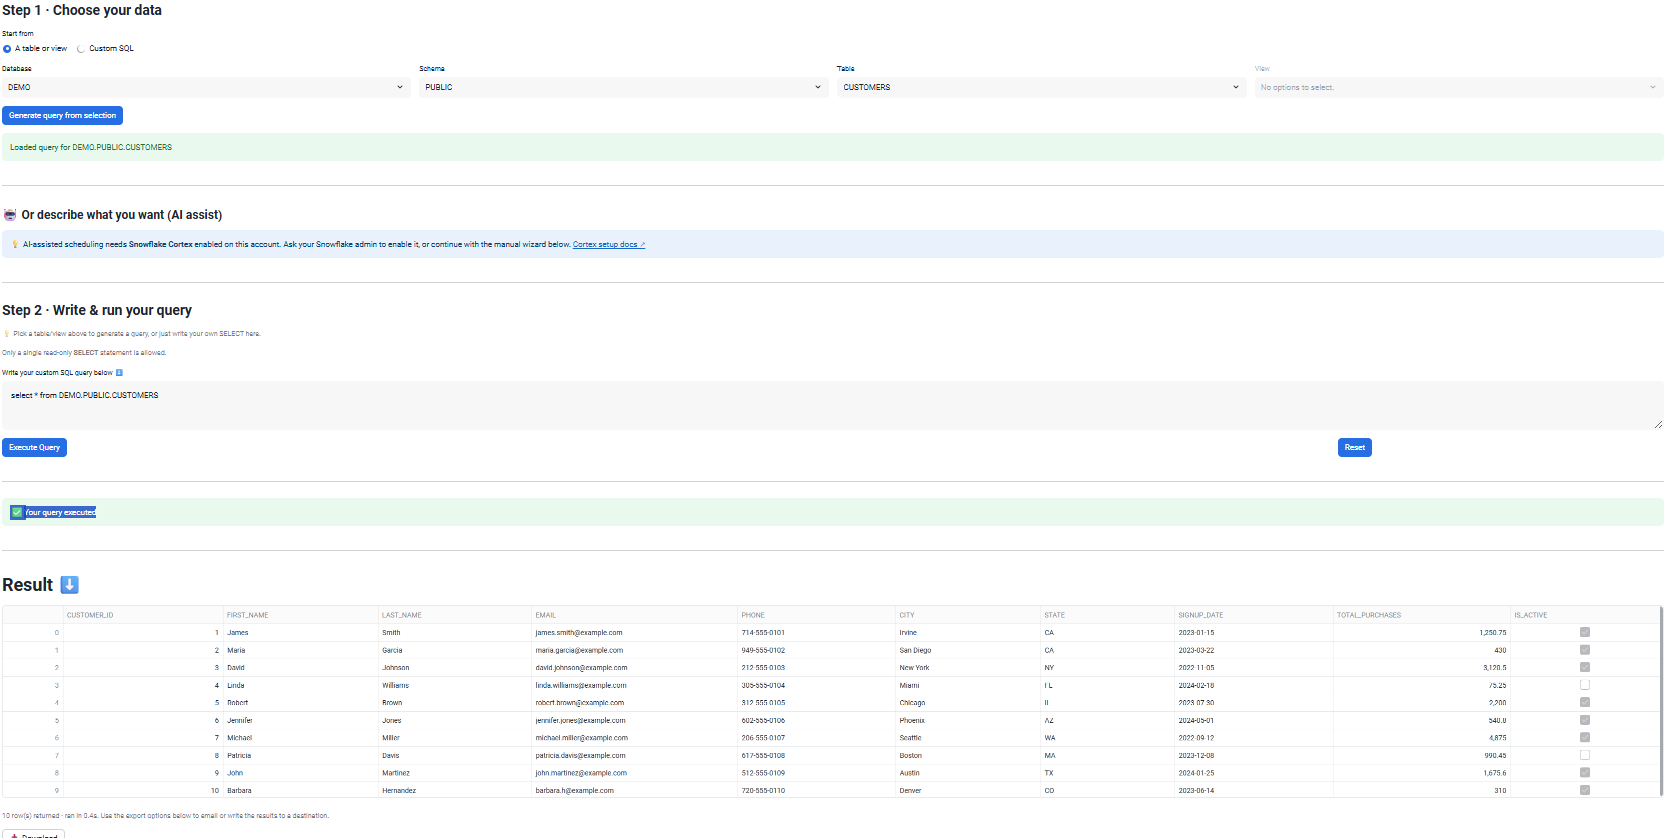Click the LAST_NAME column header
This screenshot has width=1670, height=838.
[x=455, y=615]
